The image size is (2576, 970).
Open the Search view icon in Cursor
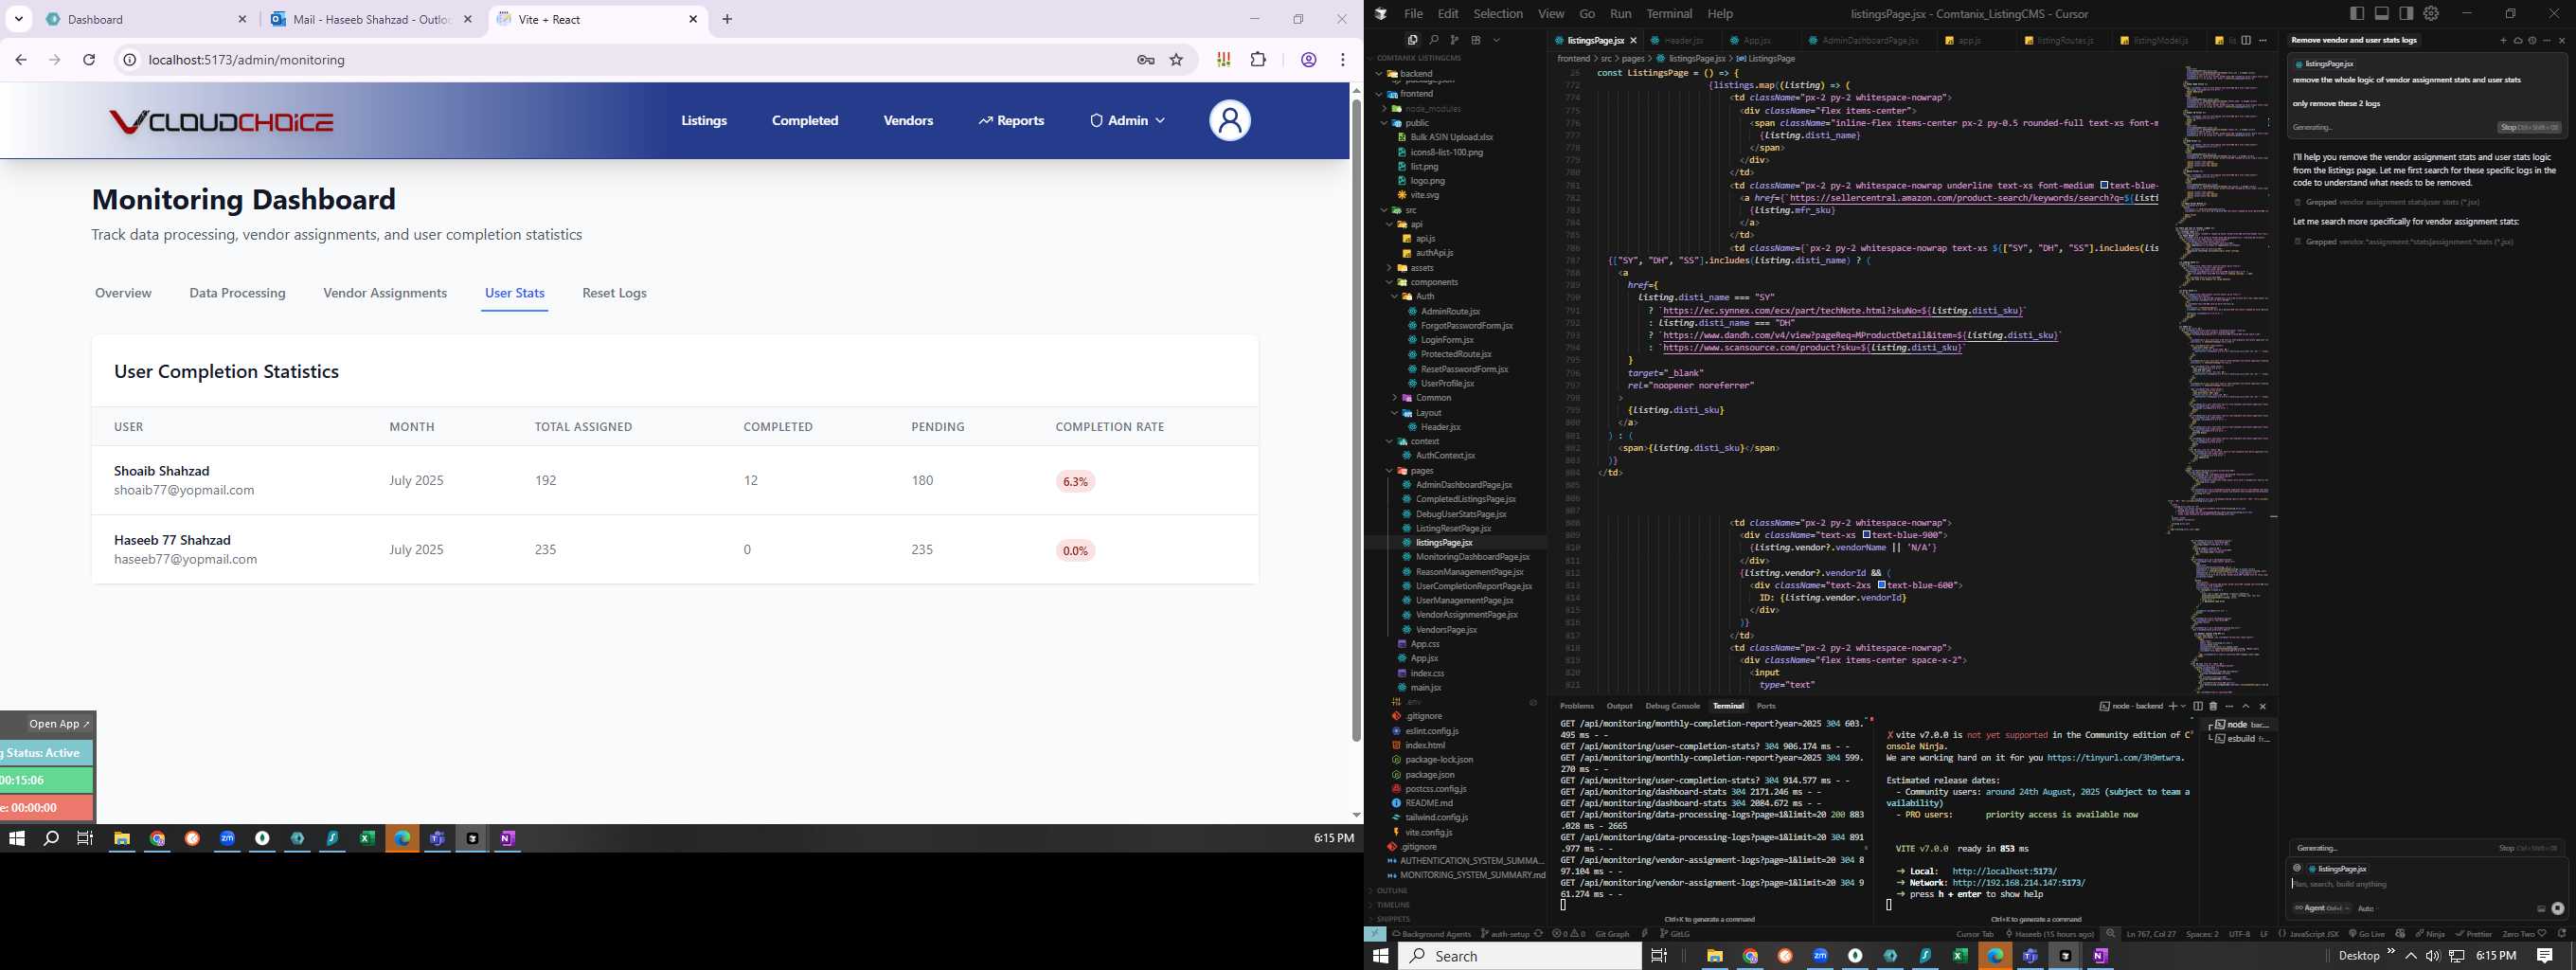(1433, 40)
